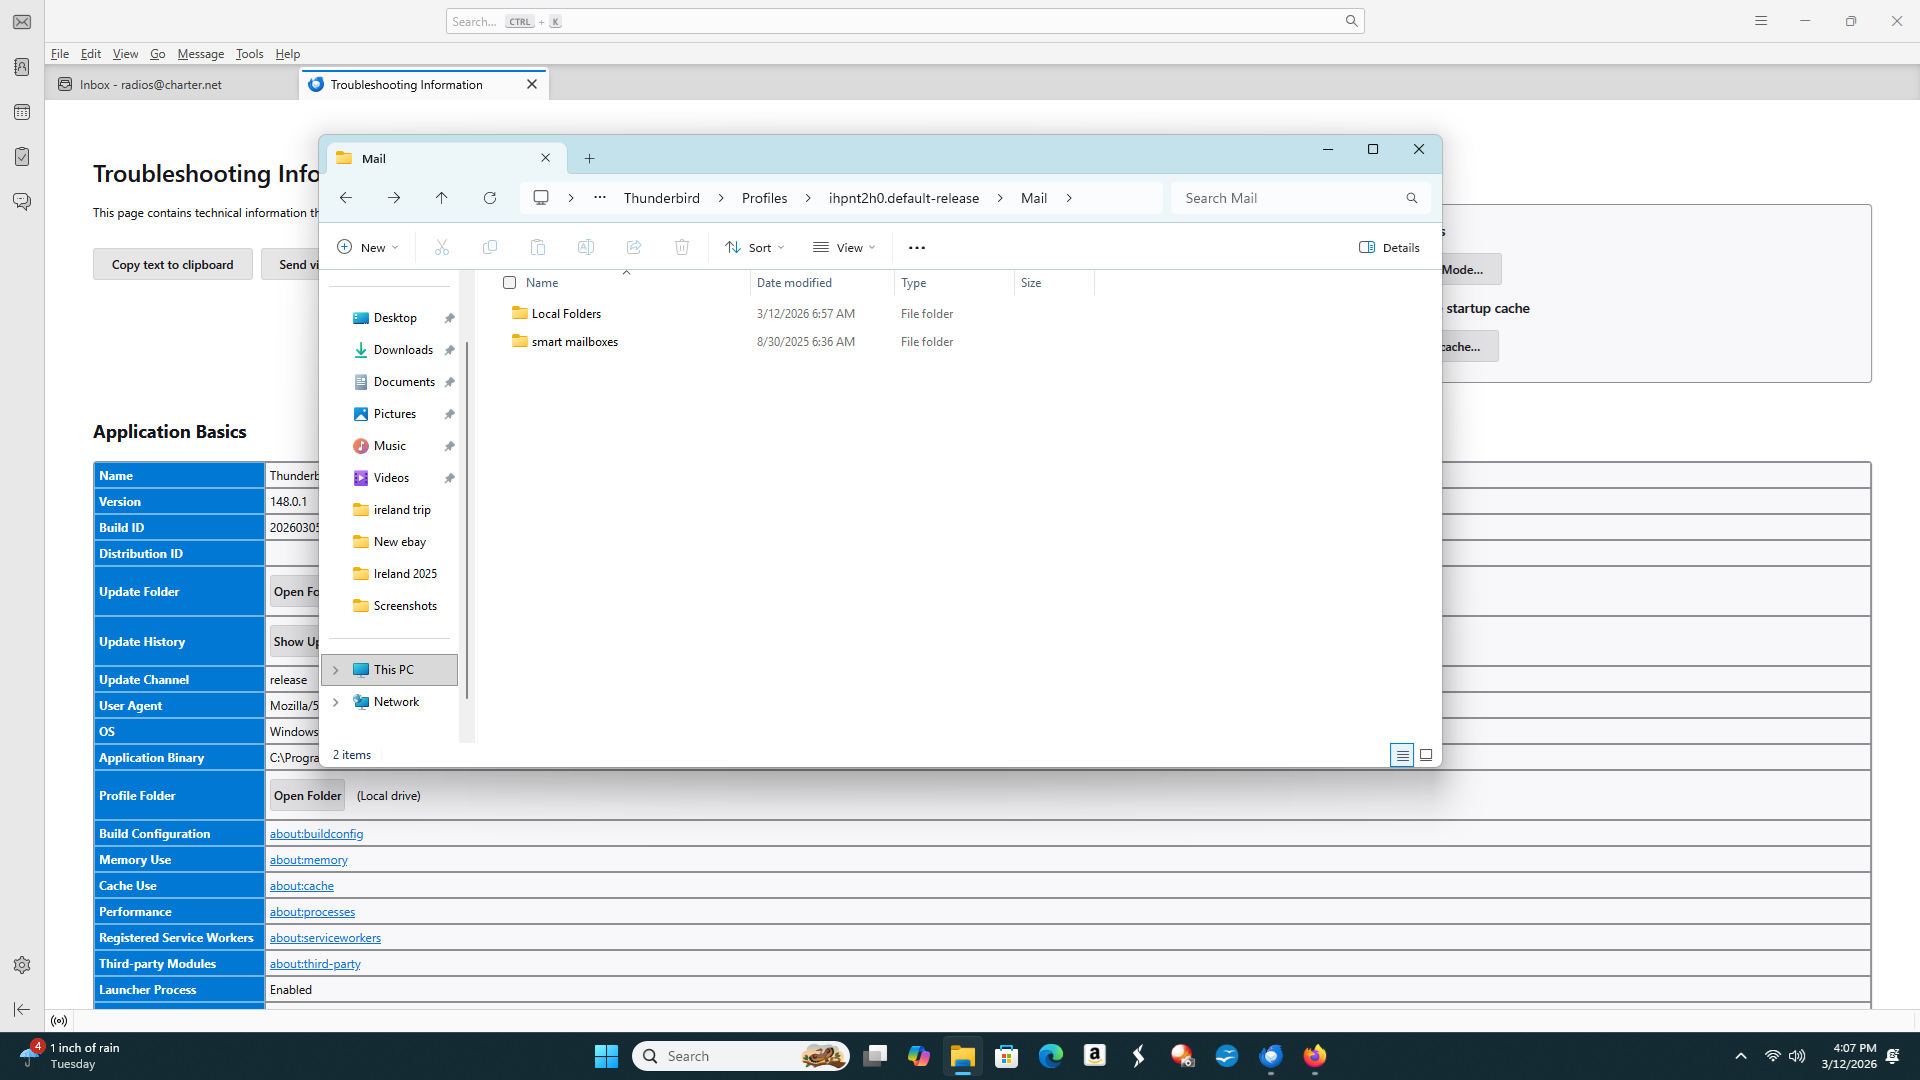Click the Refresh button in File Explorer
Image resolution: width=1920 pixels, height=1080 pixels.
pyautogui.click(x=490, y=198)
